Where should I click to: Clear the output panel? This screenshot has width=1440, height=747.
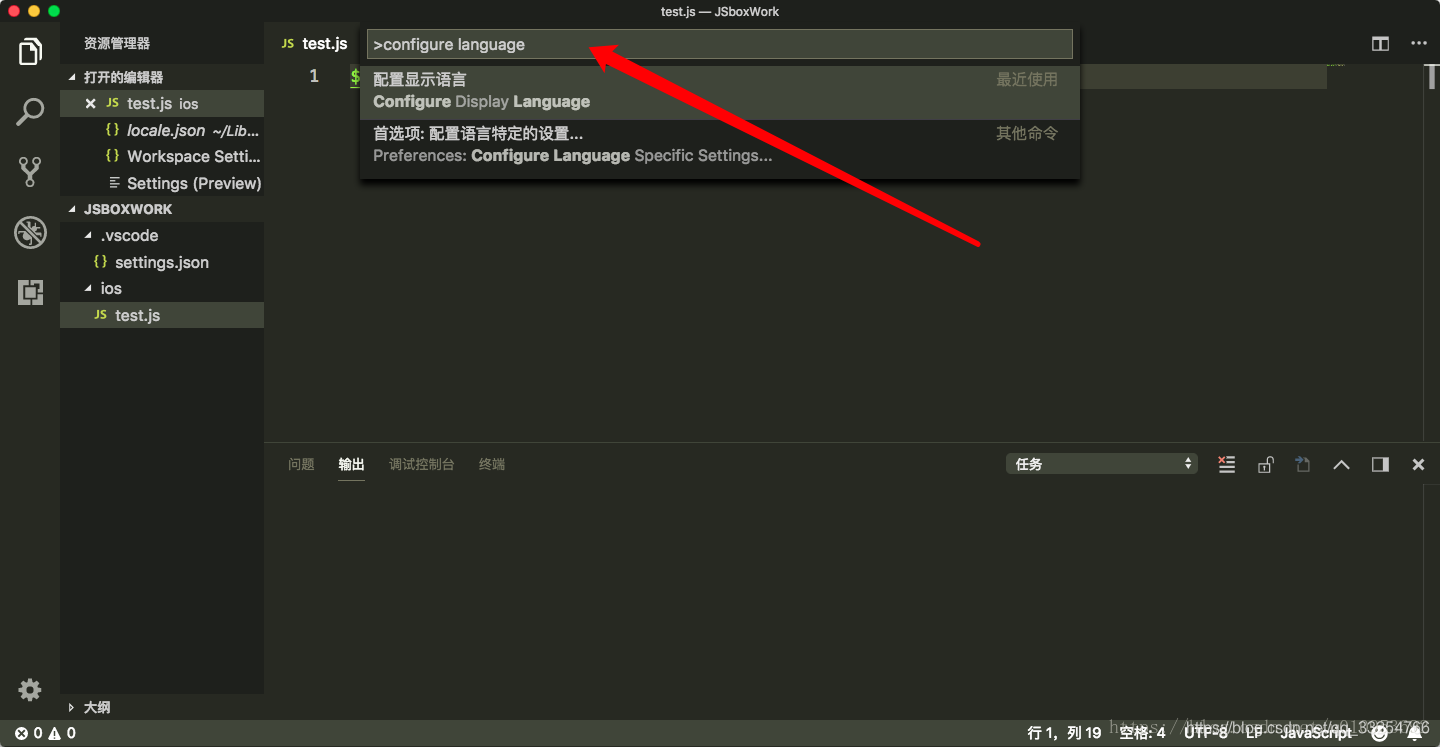tap(1227, 464)
